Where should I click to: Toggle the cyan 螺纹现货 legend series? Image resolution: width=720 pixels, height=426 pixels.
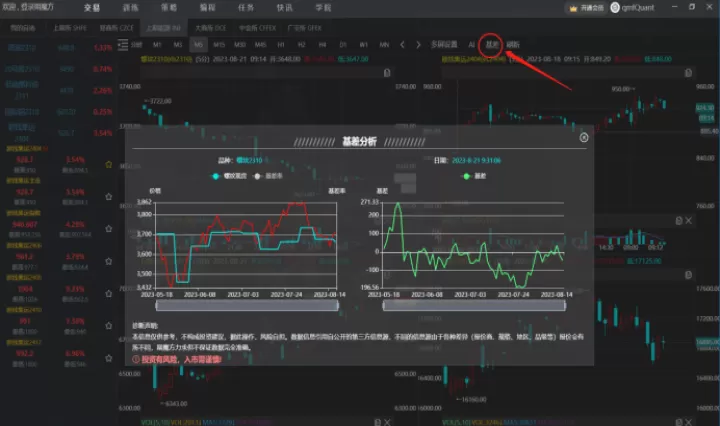[x=229, y=176]
